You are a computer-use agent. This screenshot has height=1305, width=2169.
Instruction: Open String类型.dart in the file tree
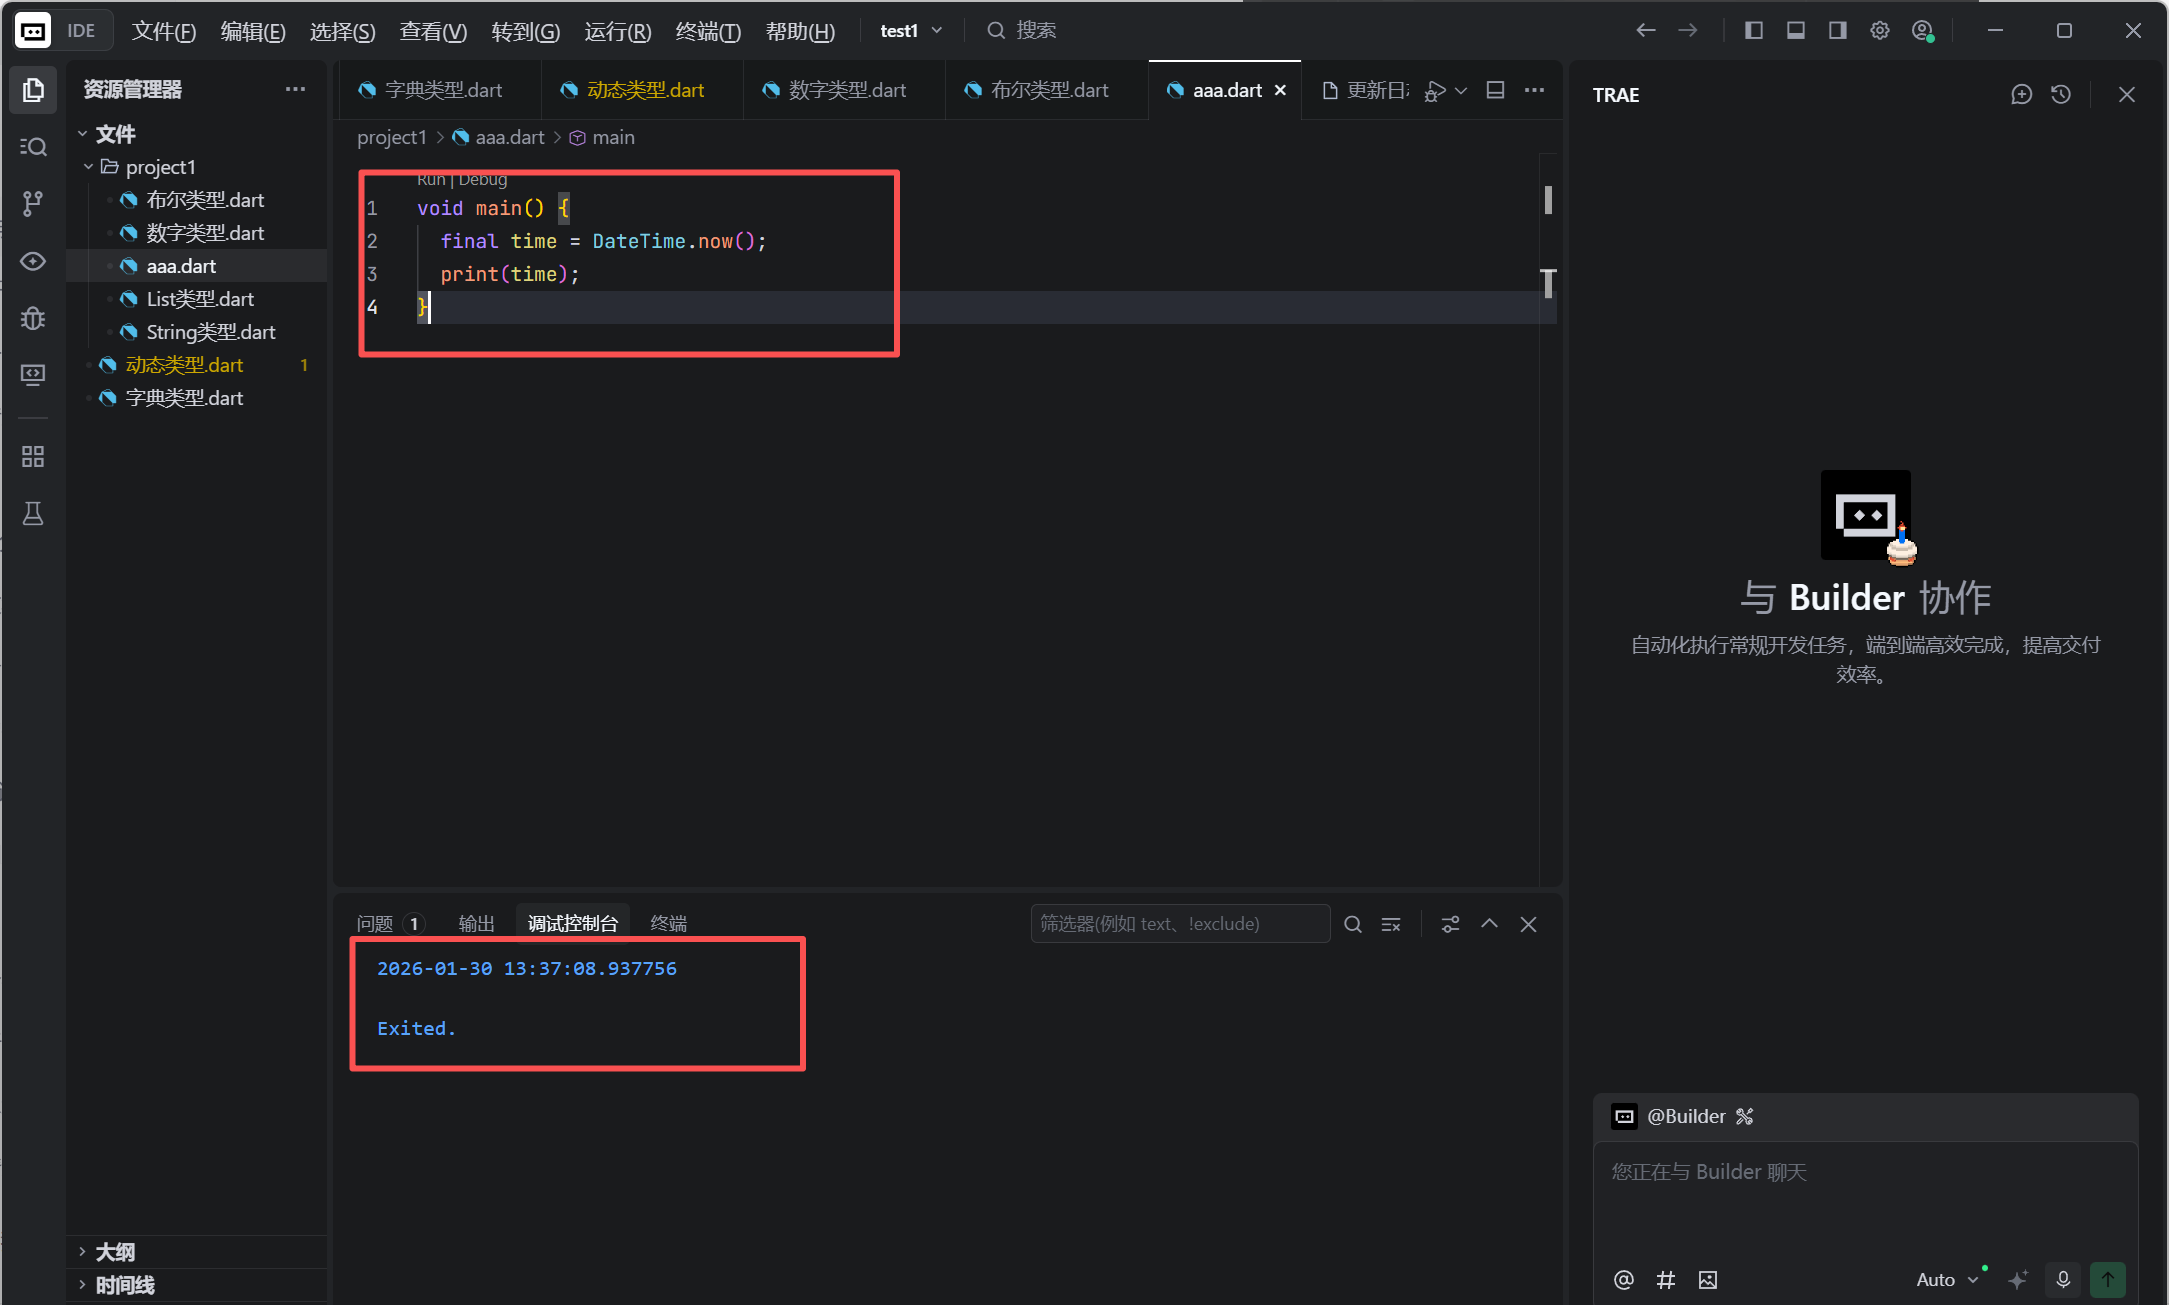tap(211, 332)
